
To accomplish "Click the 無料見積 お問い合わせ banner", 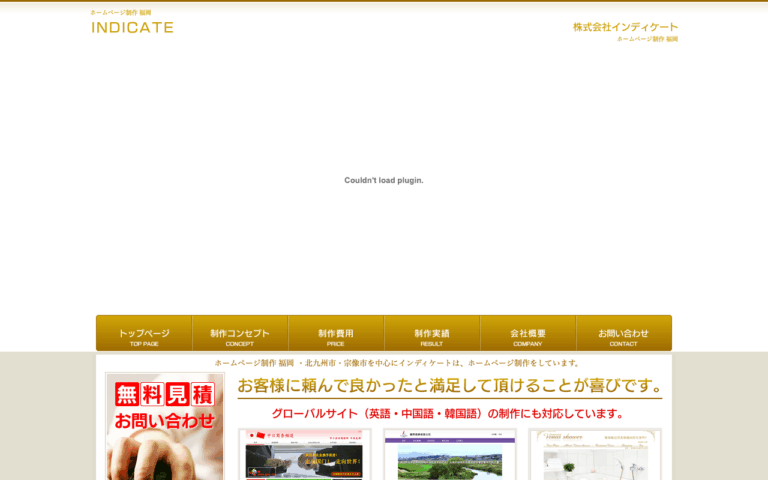I will pyautogui.click(x=165, y=426).
